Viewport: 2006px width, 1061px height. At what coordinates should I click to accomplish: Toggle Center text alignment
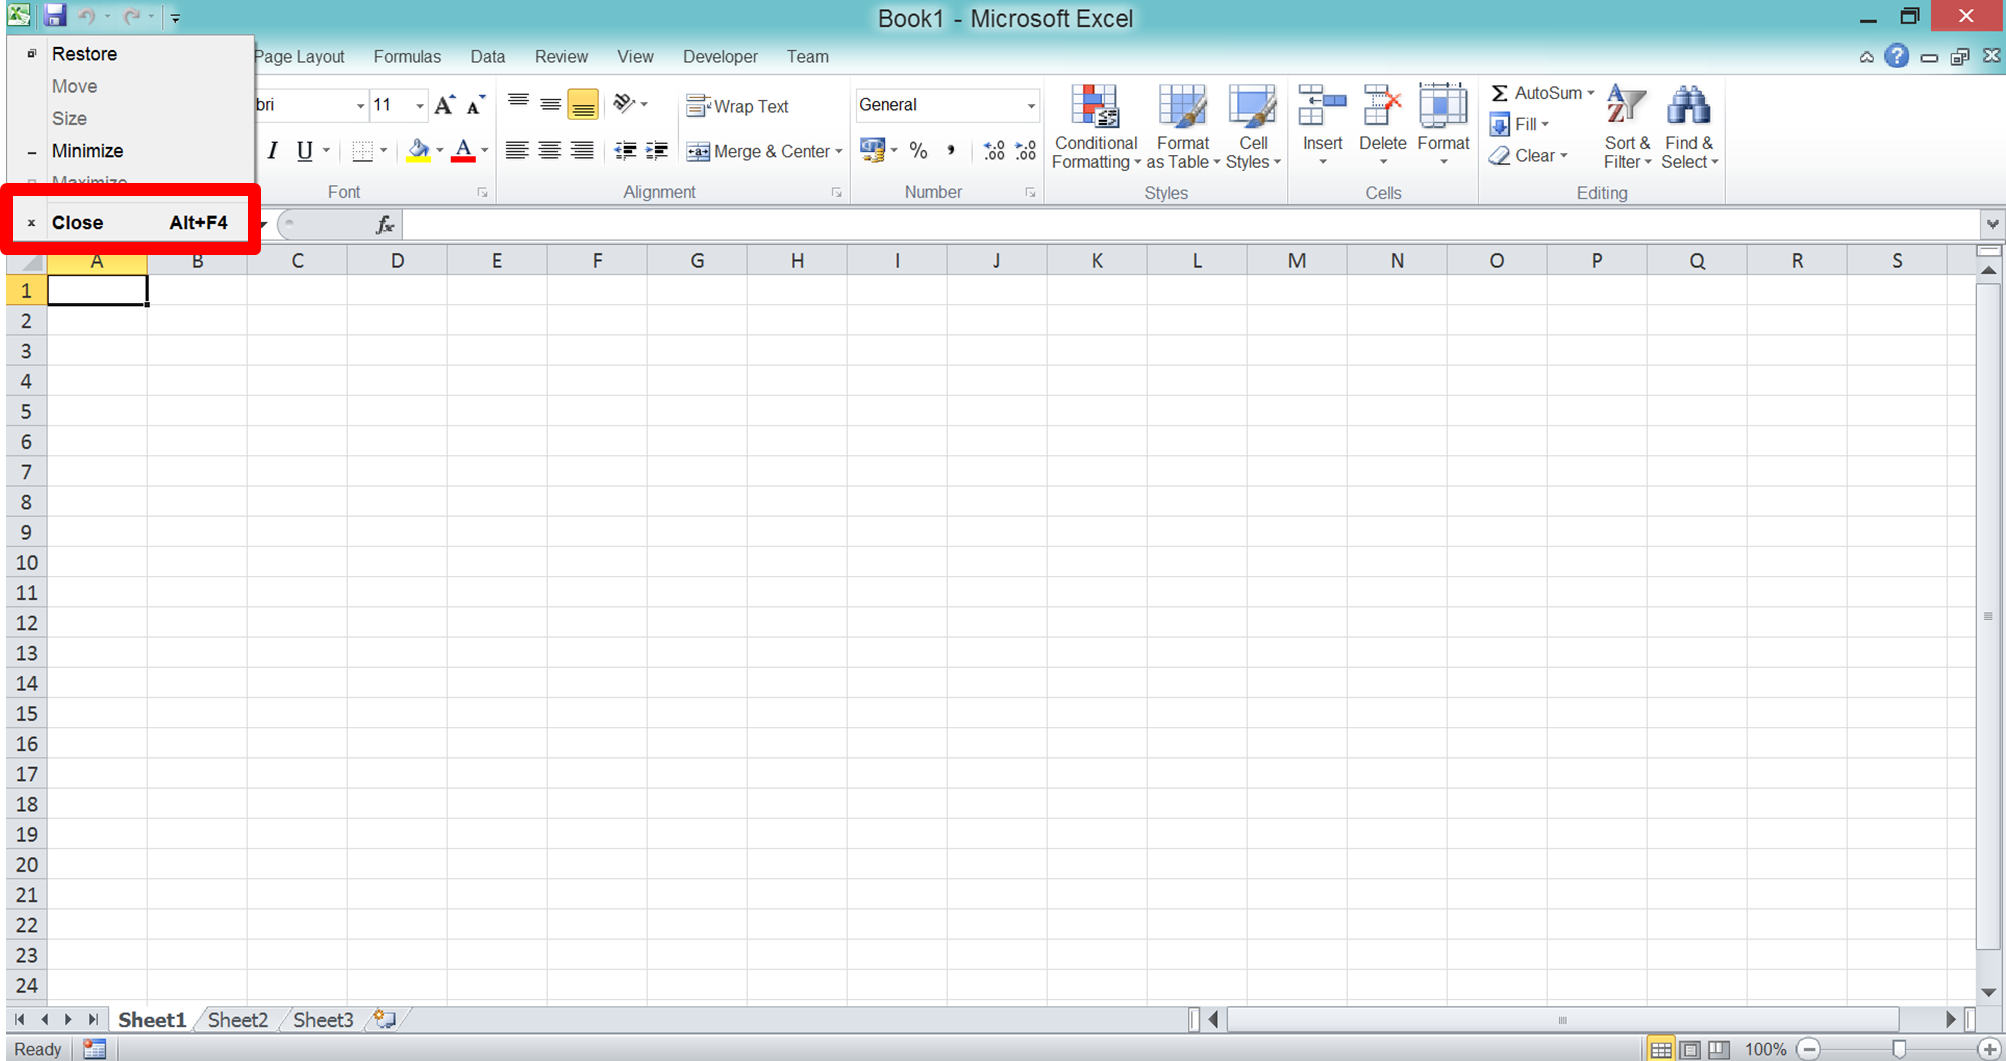(x=549, y=151)
